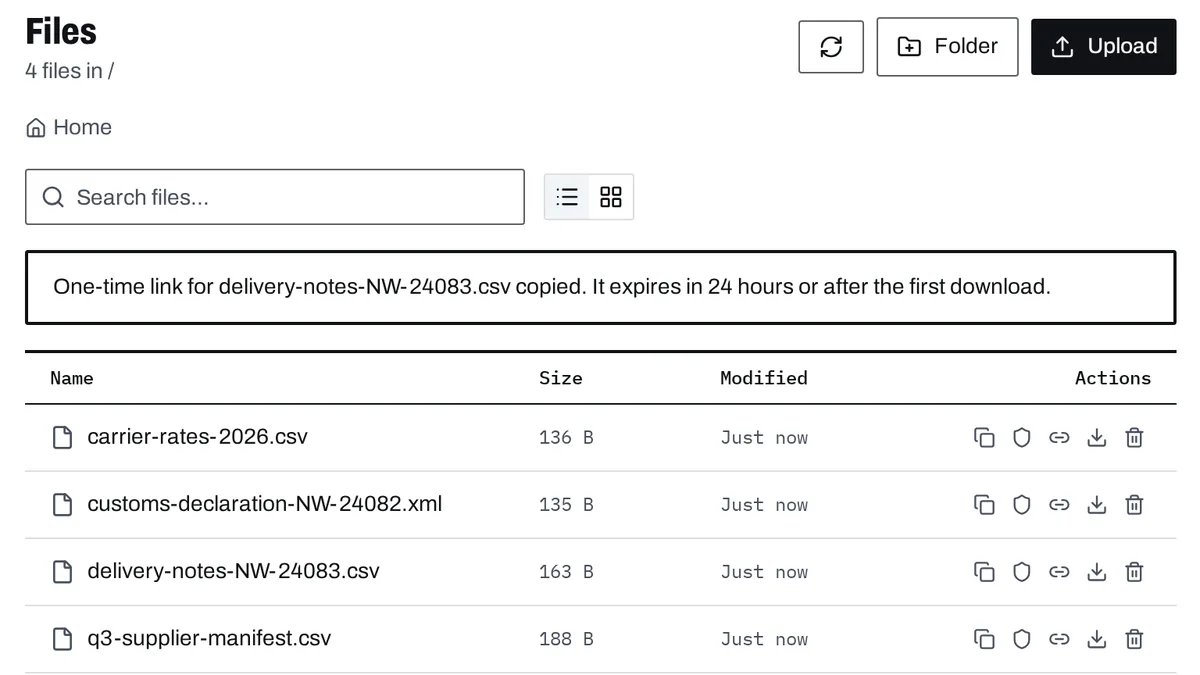
Task: Click the 135 B size value
Action: pyautogui.click(x=566, y=504)
